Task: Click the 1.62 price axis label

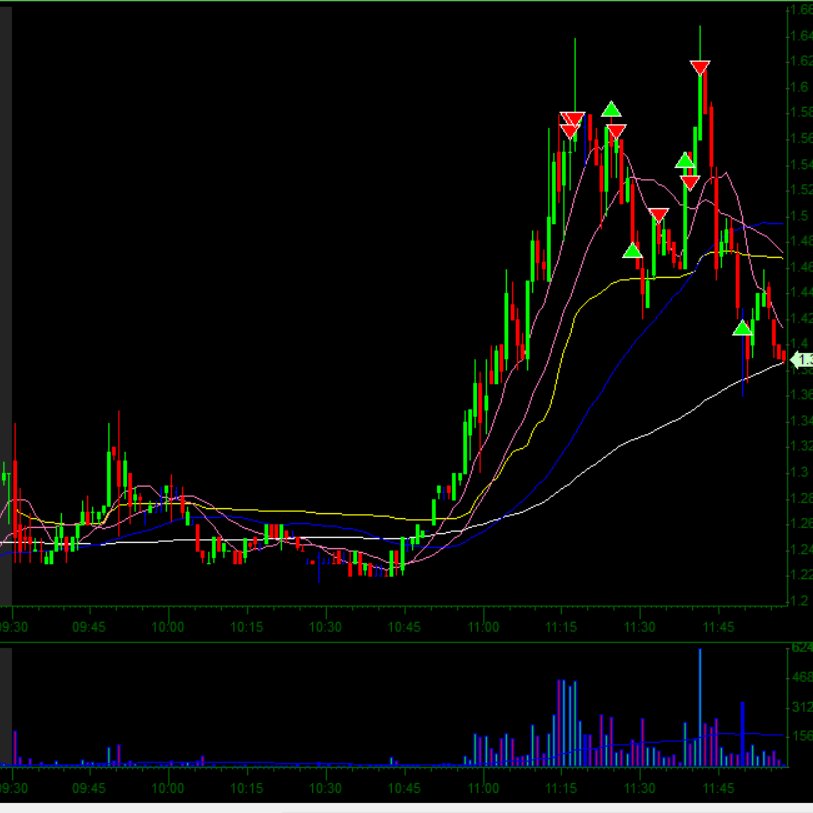Action: pyautogui.click(x=802, y=61)
